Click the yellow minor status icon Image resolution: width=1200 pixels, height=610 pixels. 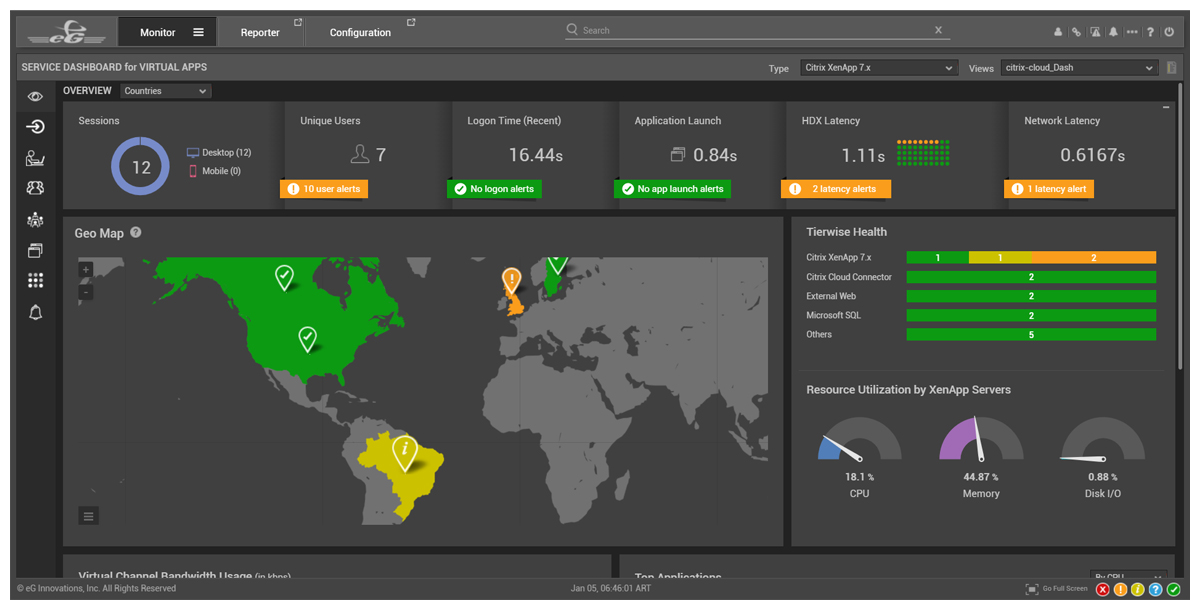(x=1138, y=589)
